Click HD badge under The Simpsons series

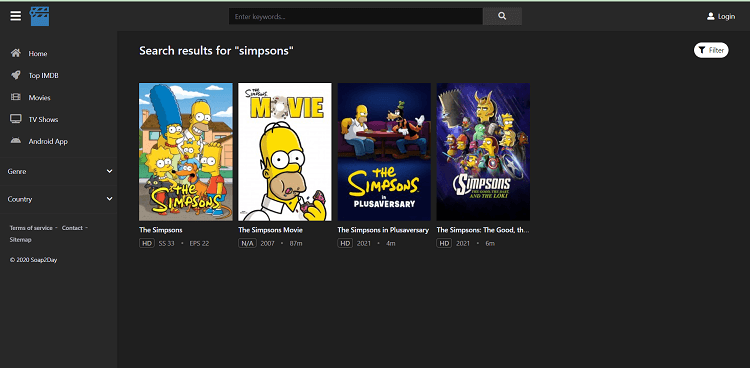(146, 243)
